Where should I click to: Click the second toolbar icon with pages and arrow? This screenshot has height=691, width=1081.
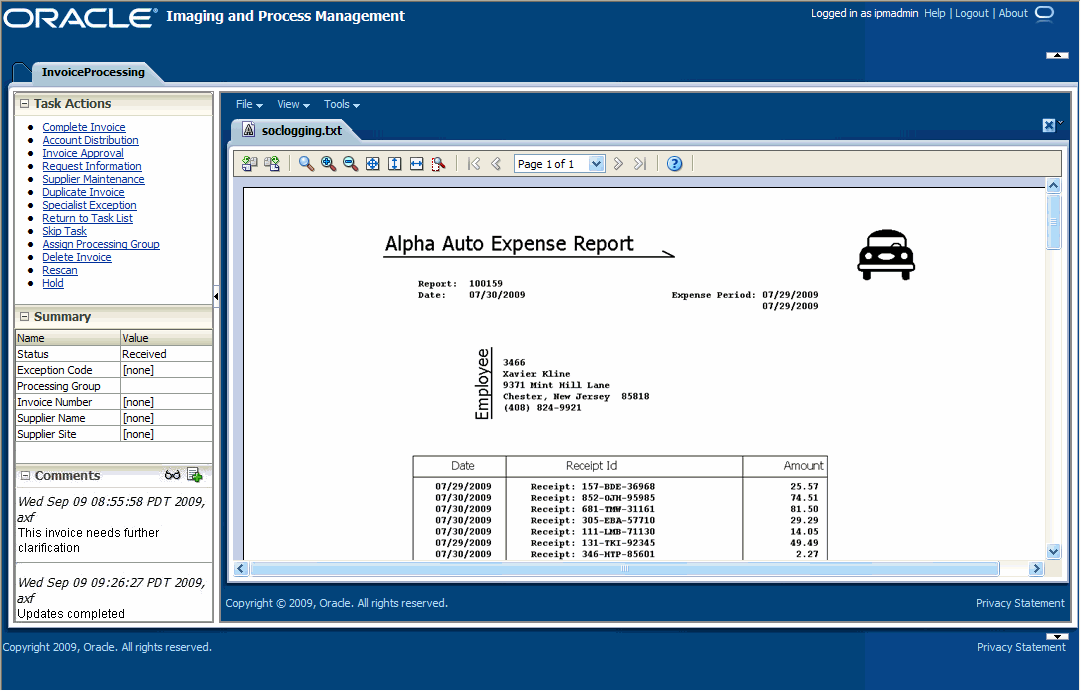coord(272,163)
